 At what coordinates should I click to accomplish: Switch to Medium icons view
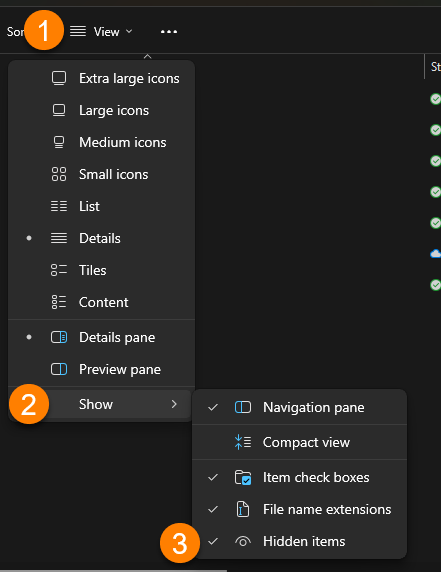coord(101,142)
